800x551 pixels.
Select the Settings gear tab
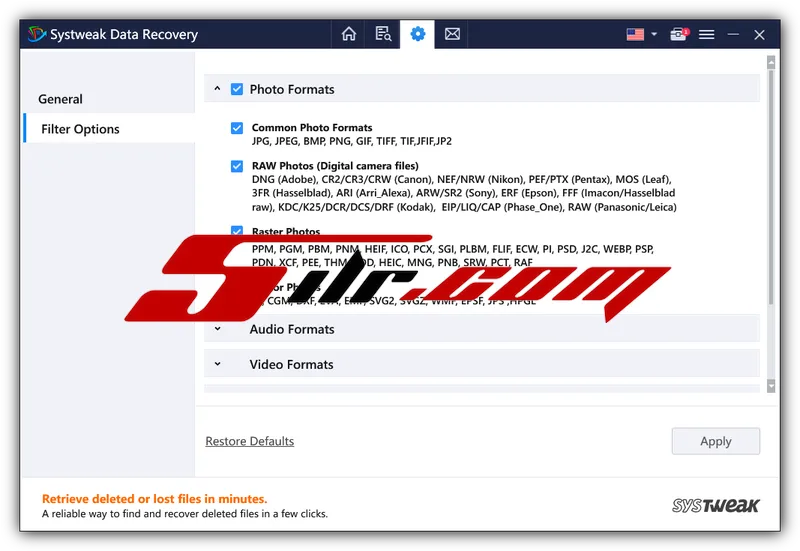click(x=417, y=34)
